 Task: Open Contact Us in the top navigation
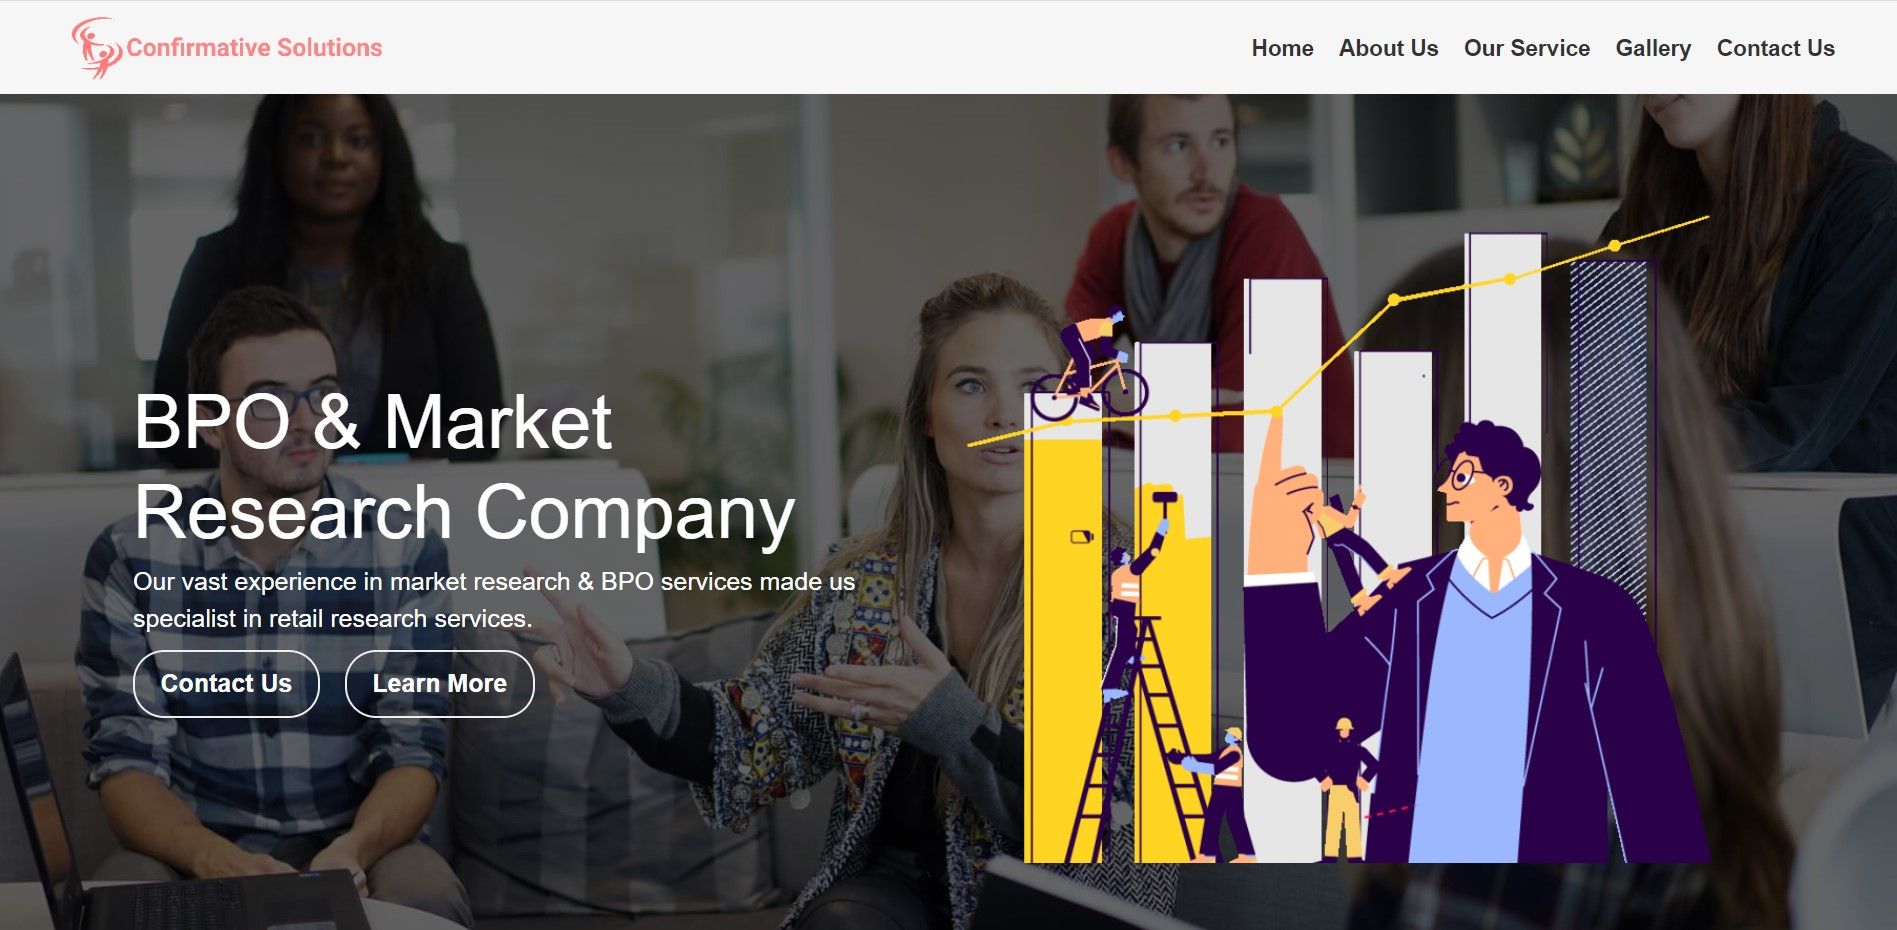(x=1775, y=48)
